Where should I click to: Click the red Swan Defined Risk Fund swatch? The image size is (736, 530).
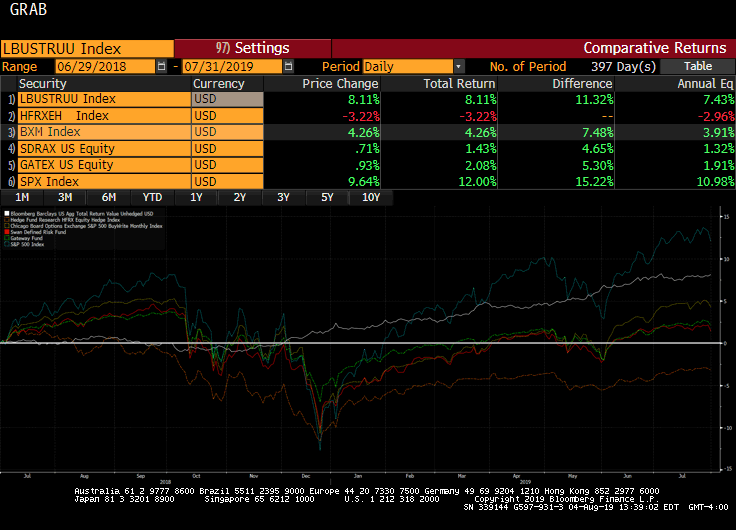click(7, 232)
